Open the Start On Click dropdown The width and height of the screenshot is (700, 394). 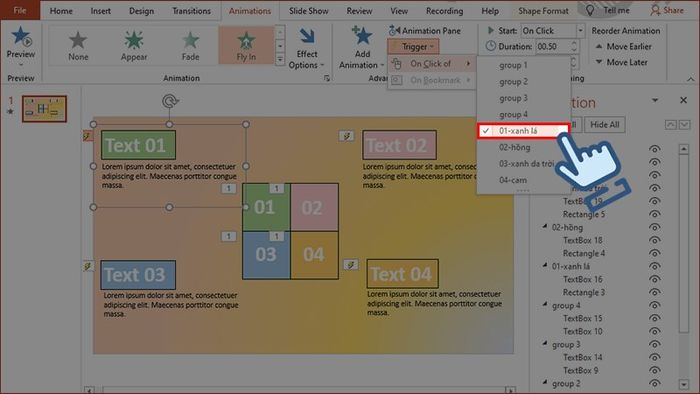tap(580, 31)
